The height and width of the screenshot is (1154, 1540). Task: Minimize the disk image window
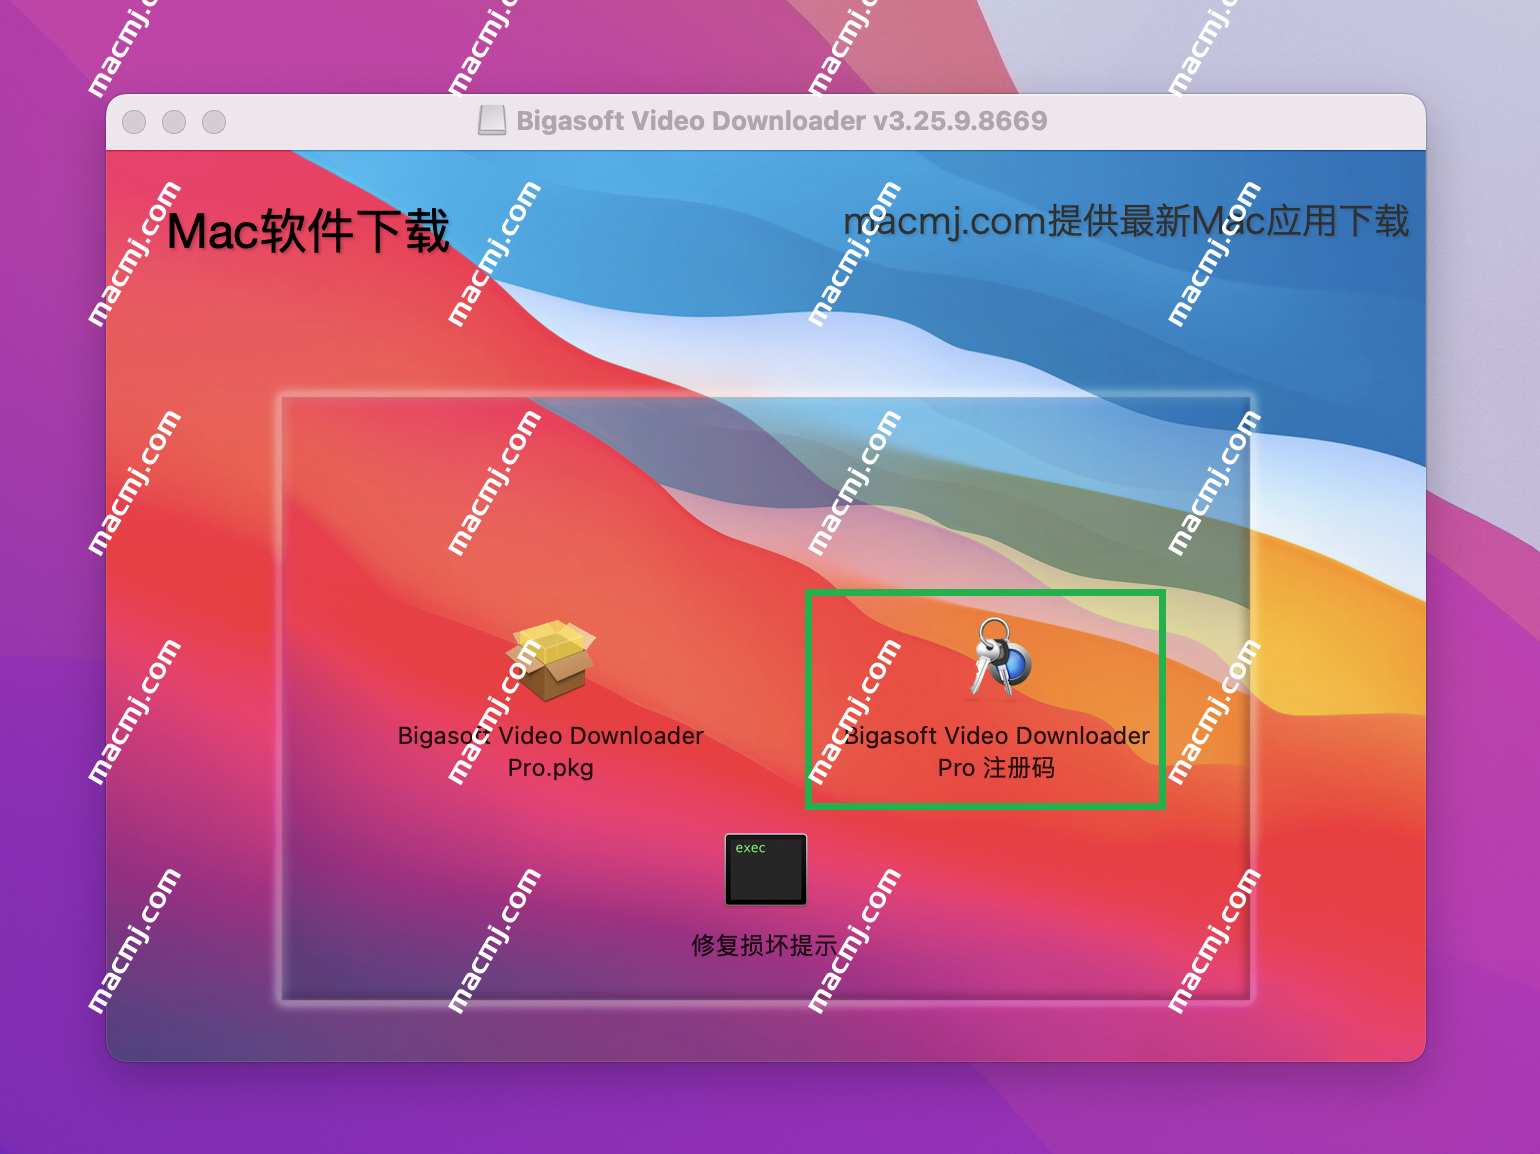(174, 122)
